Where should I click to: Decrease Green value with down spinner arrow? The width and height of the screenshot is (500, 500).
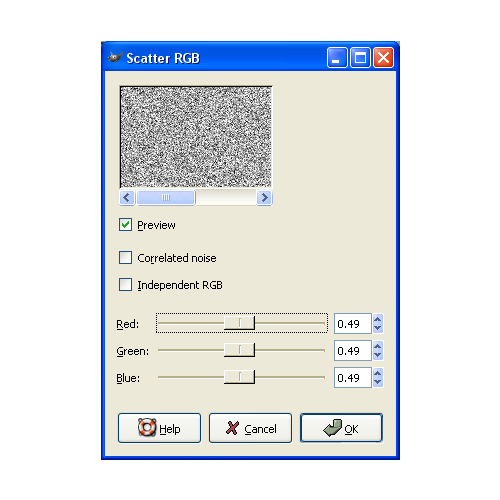pos(378,355)
